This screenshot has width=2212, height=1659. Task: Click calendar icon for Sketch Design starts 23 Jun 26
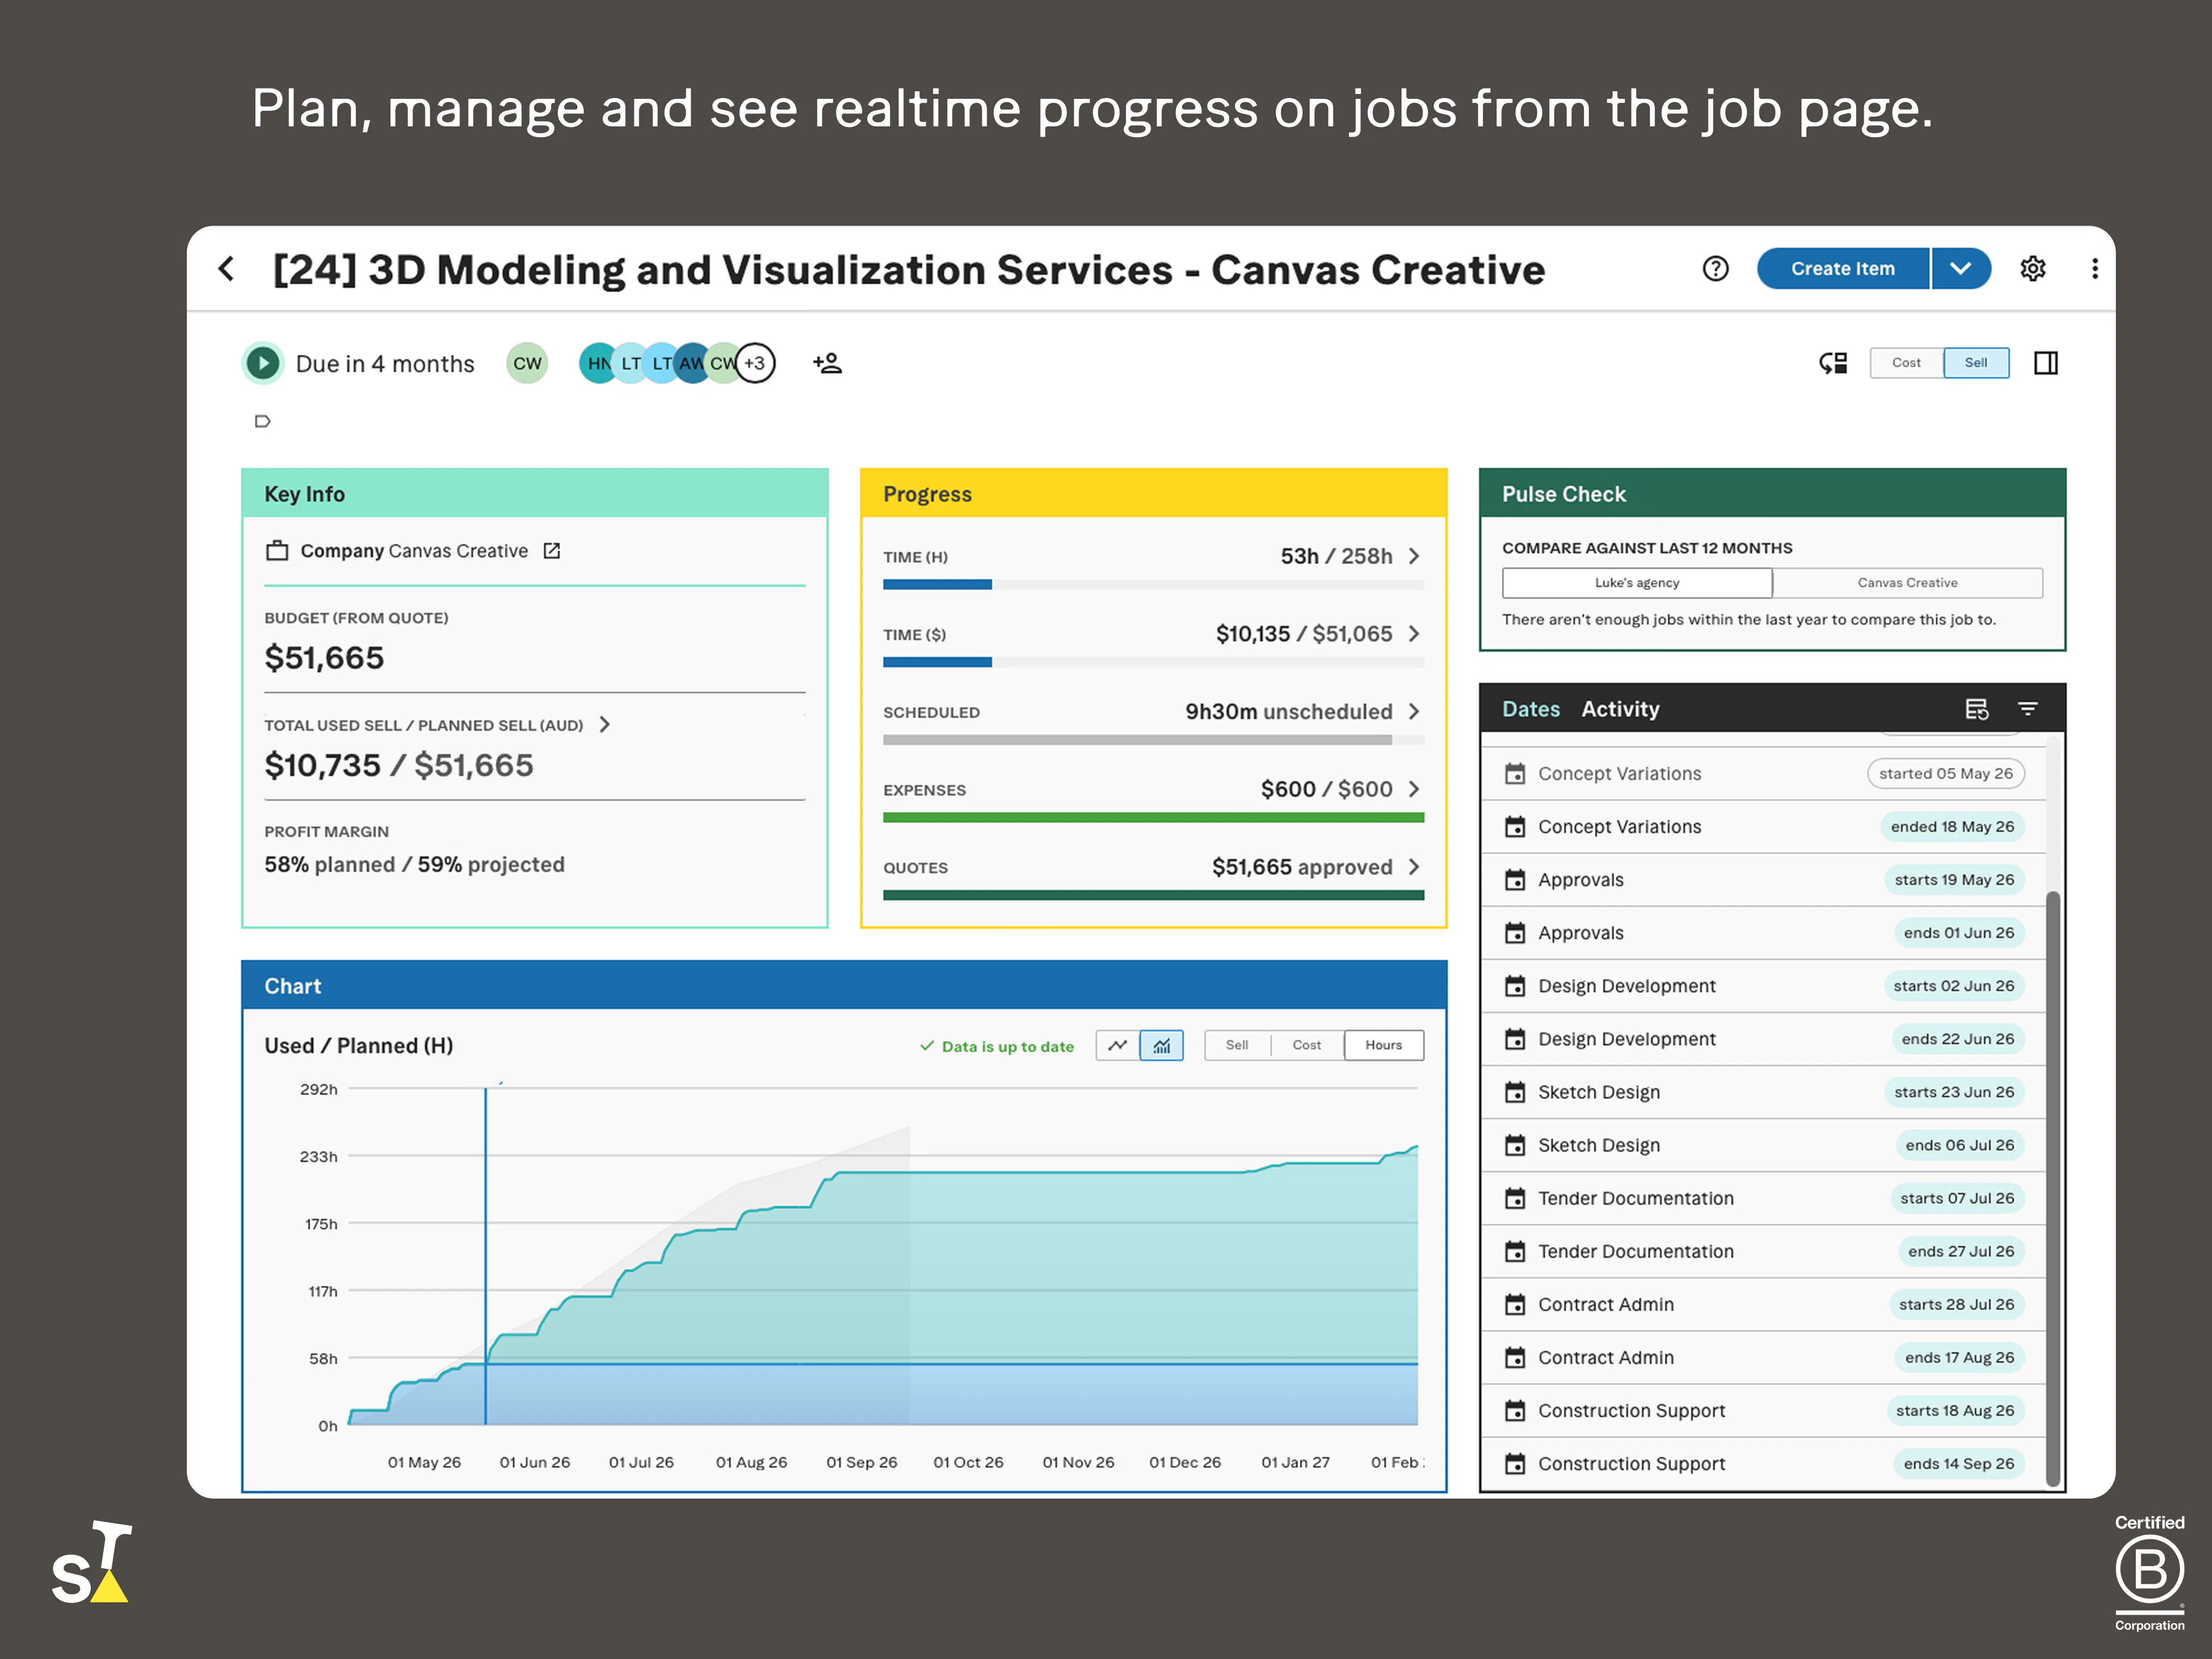tap(1515, 1092)
